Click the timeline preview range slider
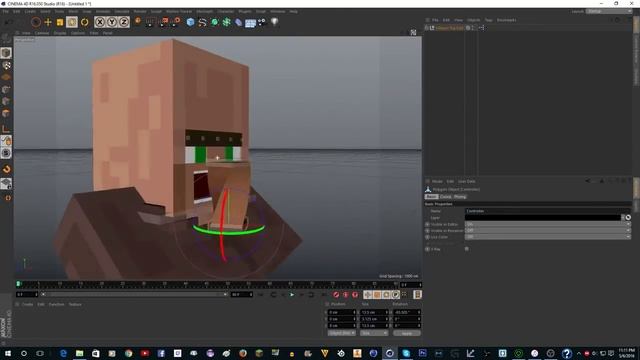This screenshot has width=640, height=360. point(134,294)
